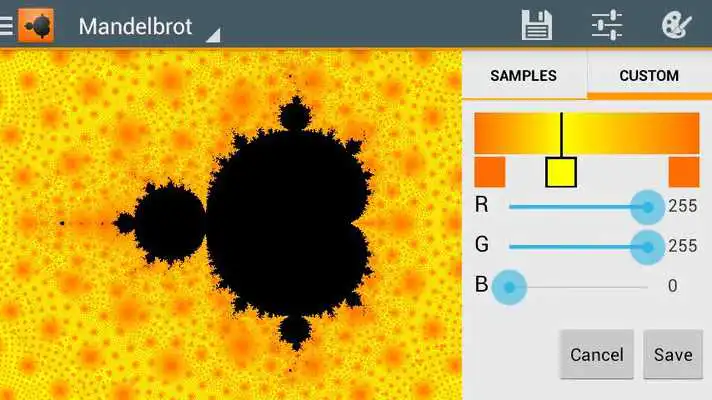Switch to the CUSTOM tab

click(x=649, y=75)
